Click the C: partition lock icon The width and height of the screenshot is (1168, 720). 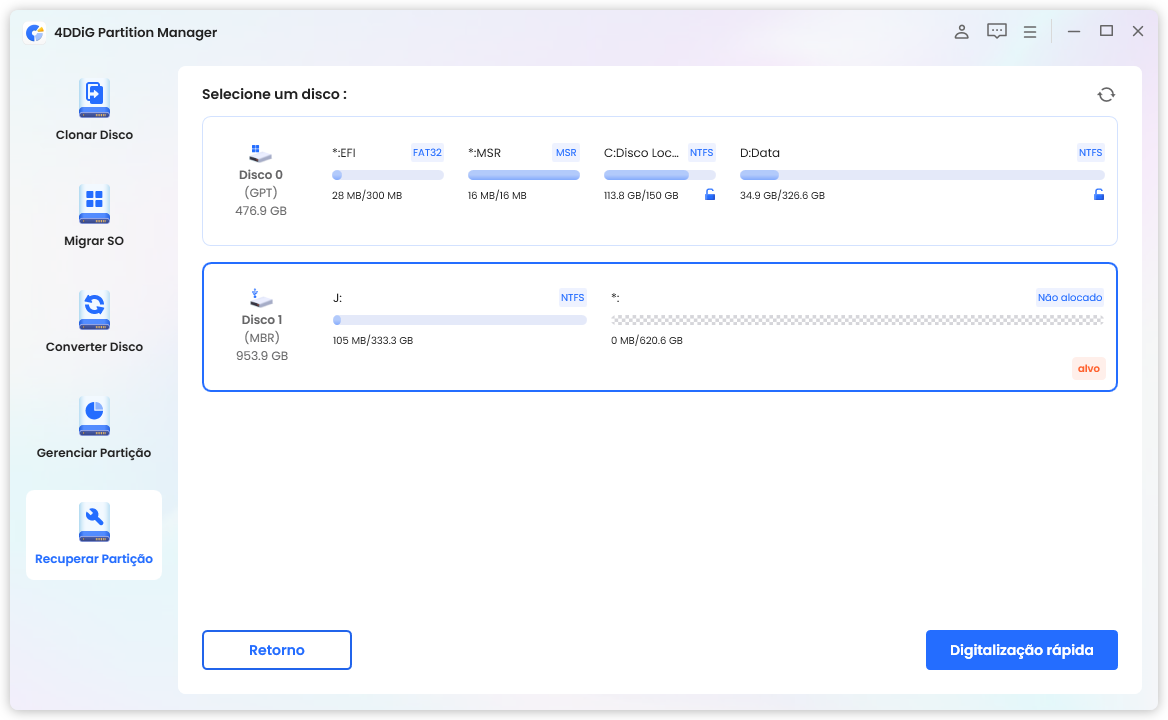click(x=710, y=195)
